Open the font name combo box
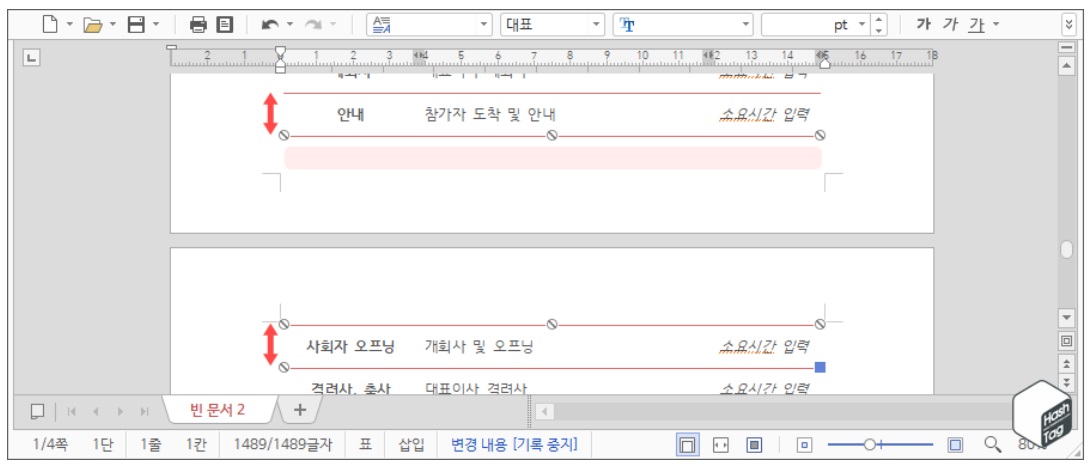Viewport: 1090px width, 466px height. [683, 25]
